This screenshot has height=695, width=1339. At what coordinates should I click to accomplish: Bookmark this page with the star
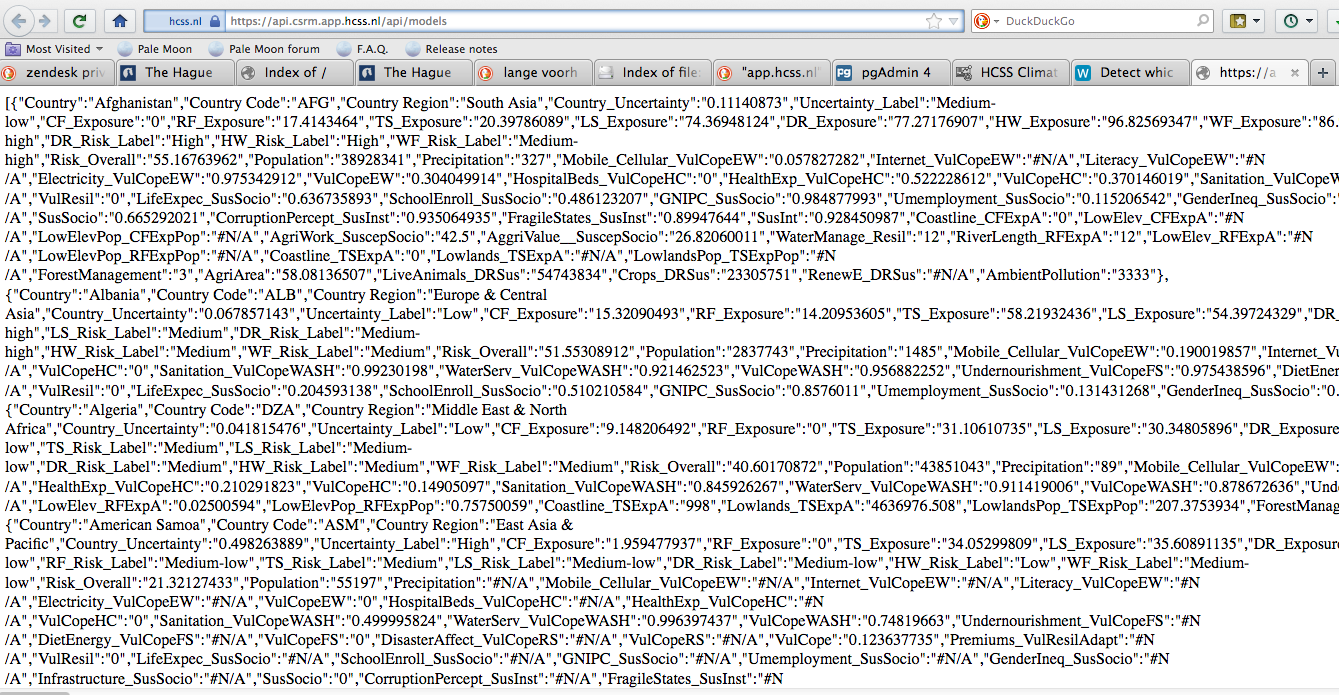933,21
